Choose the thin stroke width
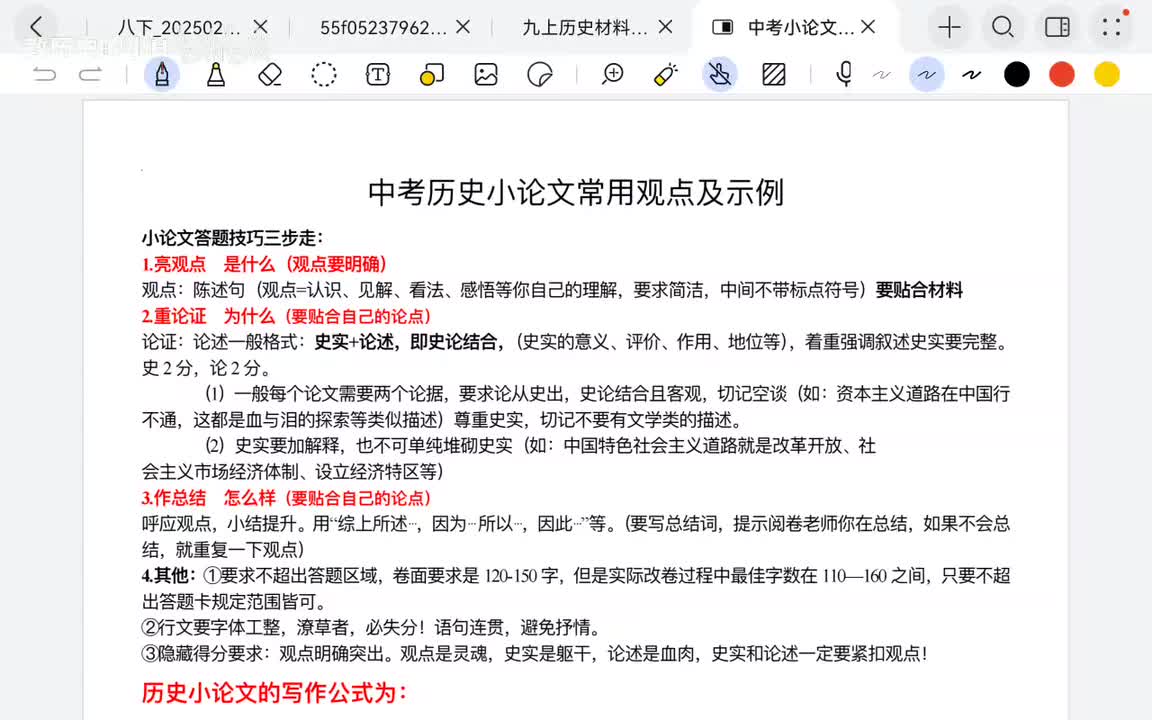 pos(882,74)
